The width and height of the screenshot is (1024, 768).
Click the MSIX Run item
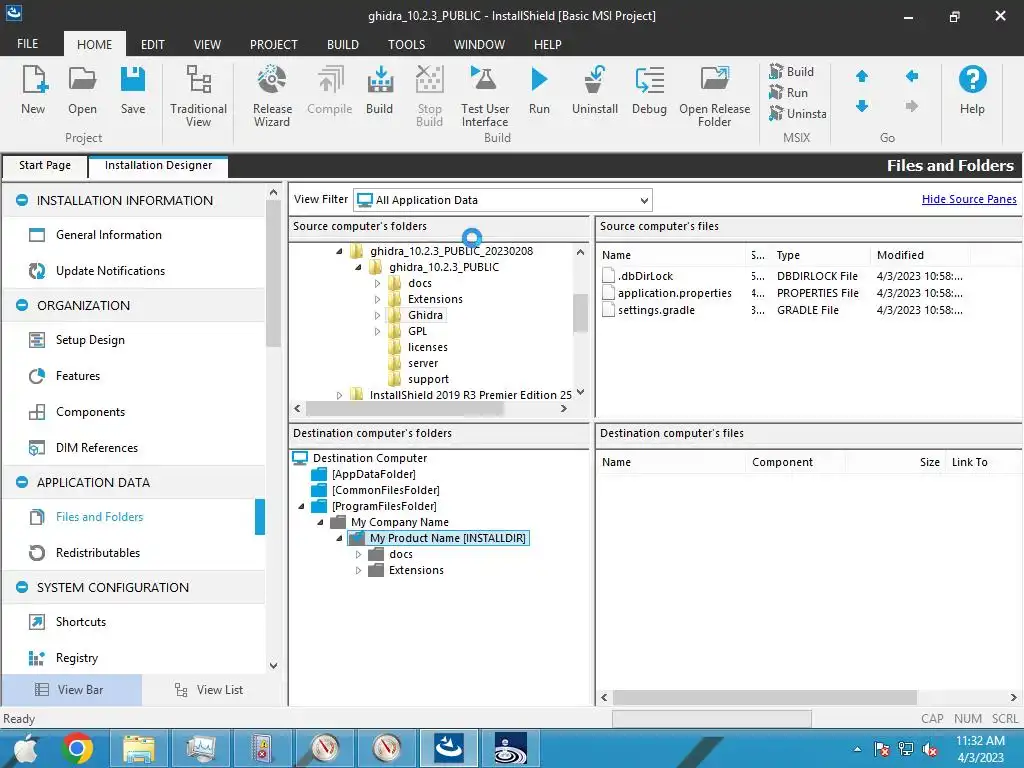pyautogui.click(x=789, y=93)
